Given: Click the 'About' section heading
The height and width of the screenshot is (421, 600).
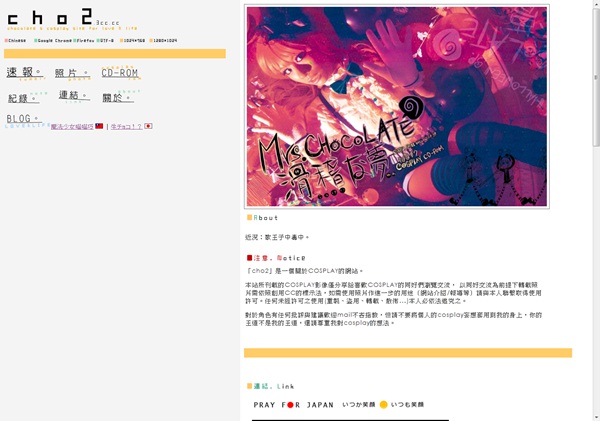Looking at the screenshot, I should pos(263,218).
